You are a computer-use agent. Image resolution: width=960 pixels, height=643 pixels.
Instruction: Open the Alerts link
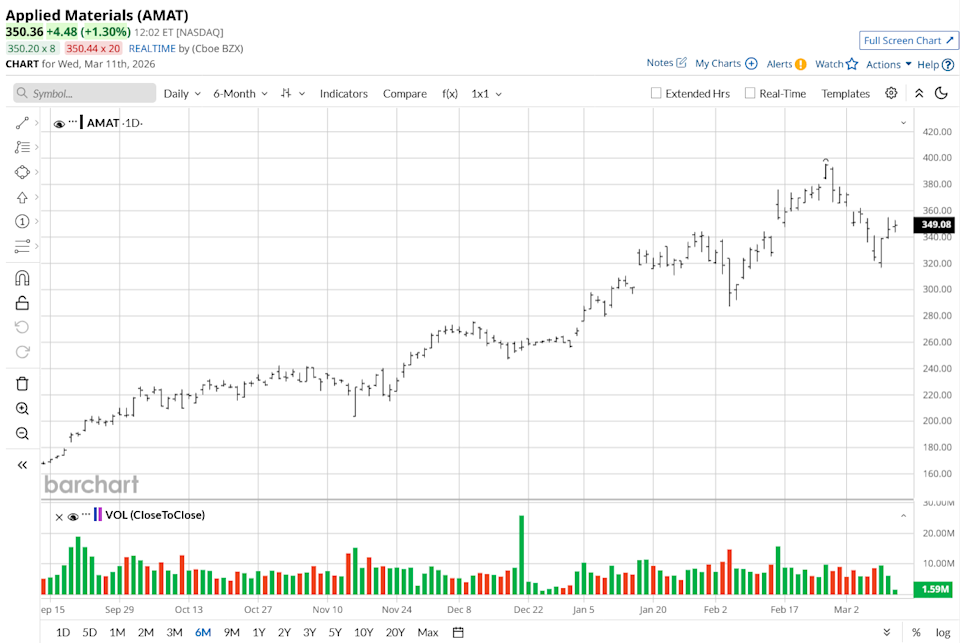[x=786, y=64]
